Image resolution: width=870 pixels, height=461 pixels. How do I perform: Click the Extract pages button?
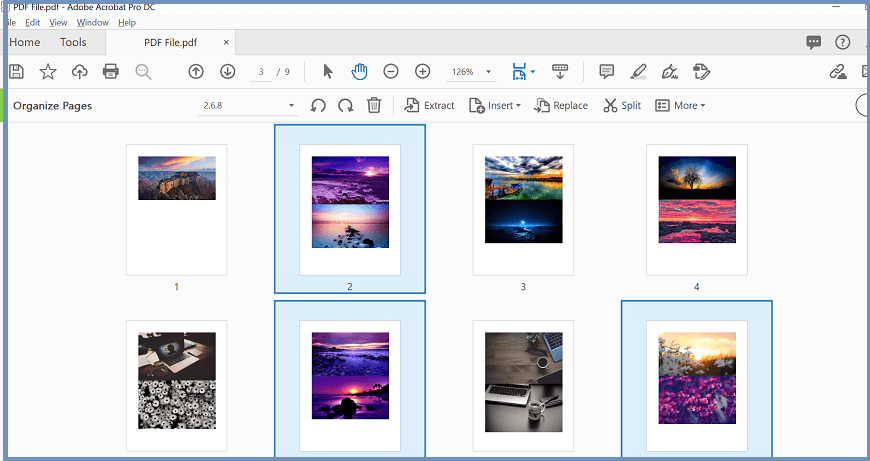coord(429,105)
